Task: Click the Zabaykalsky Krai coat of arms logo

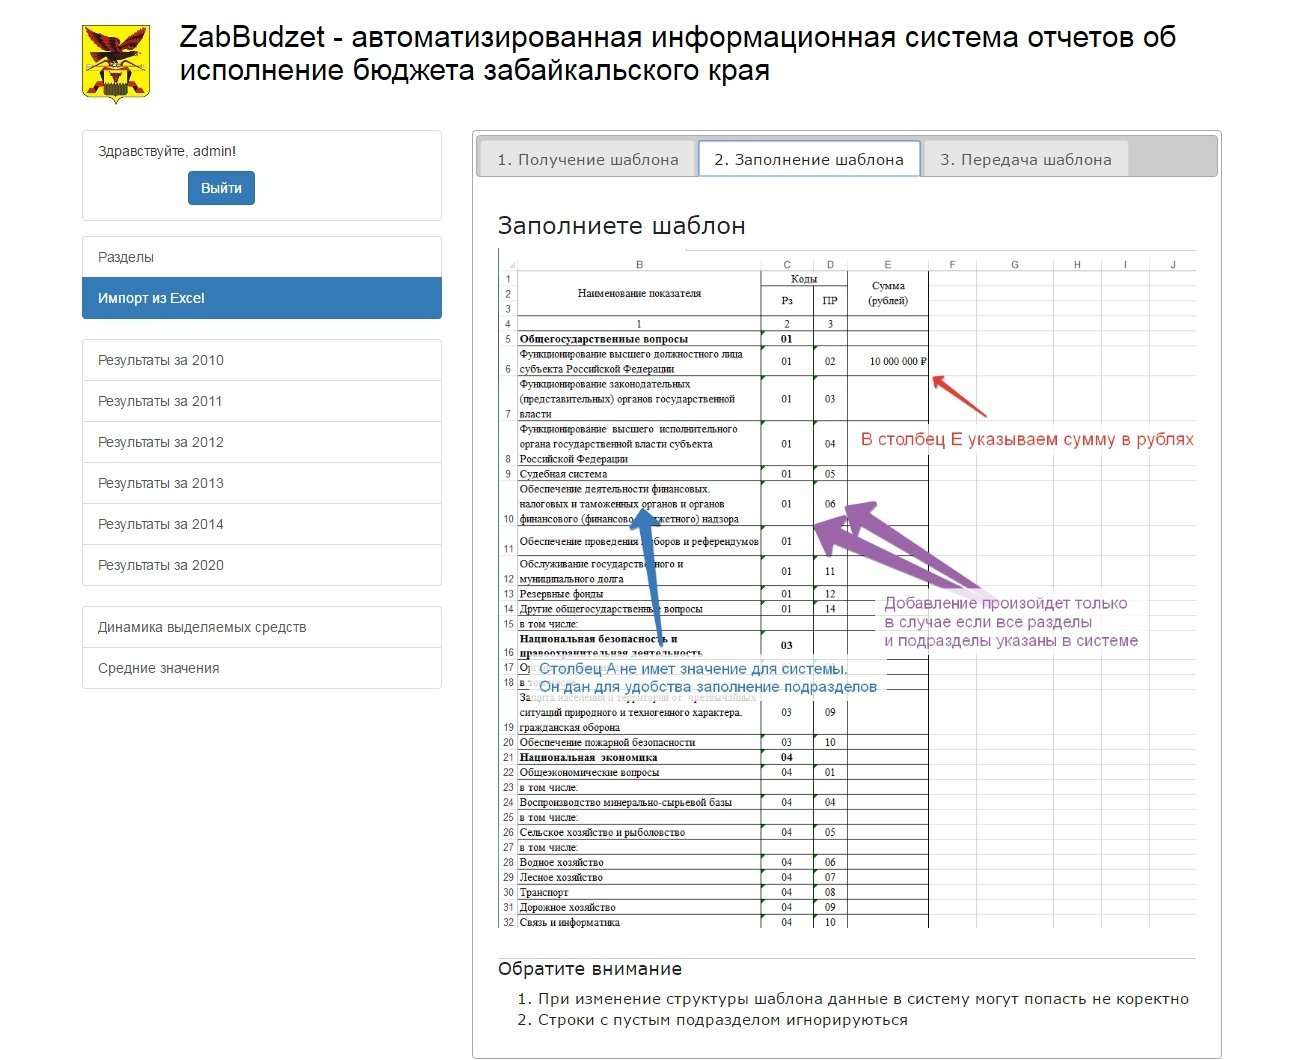Action: [116, 64]
